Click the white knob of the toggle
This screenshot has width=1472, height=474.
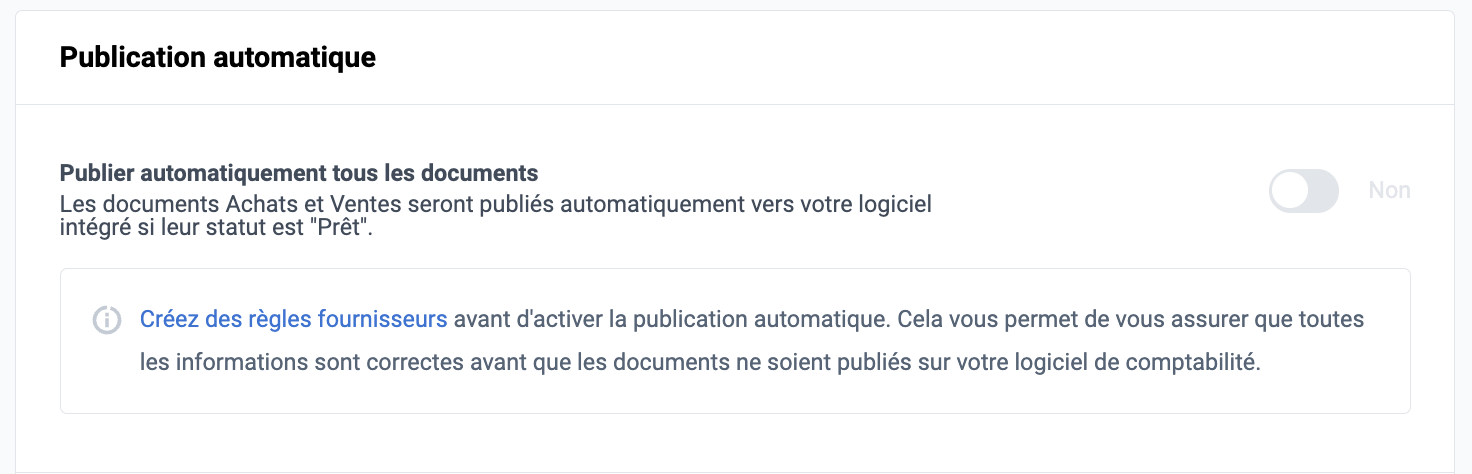click(x=1290, y=190)
